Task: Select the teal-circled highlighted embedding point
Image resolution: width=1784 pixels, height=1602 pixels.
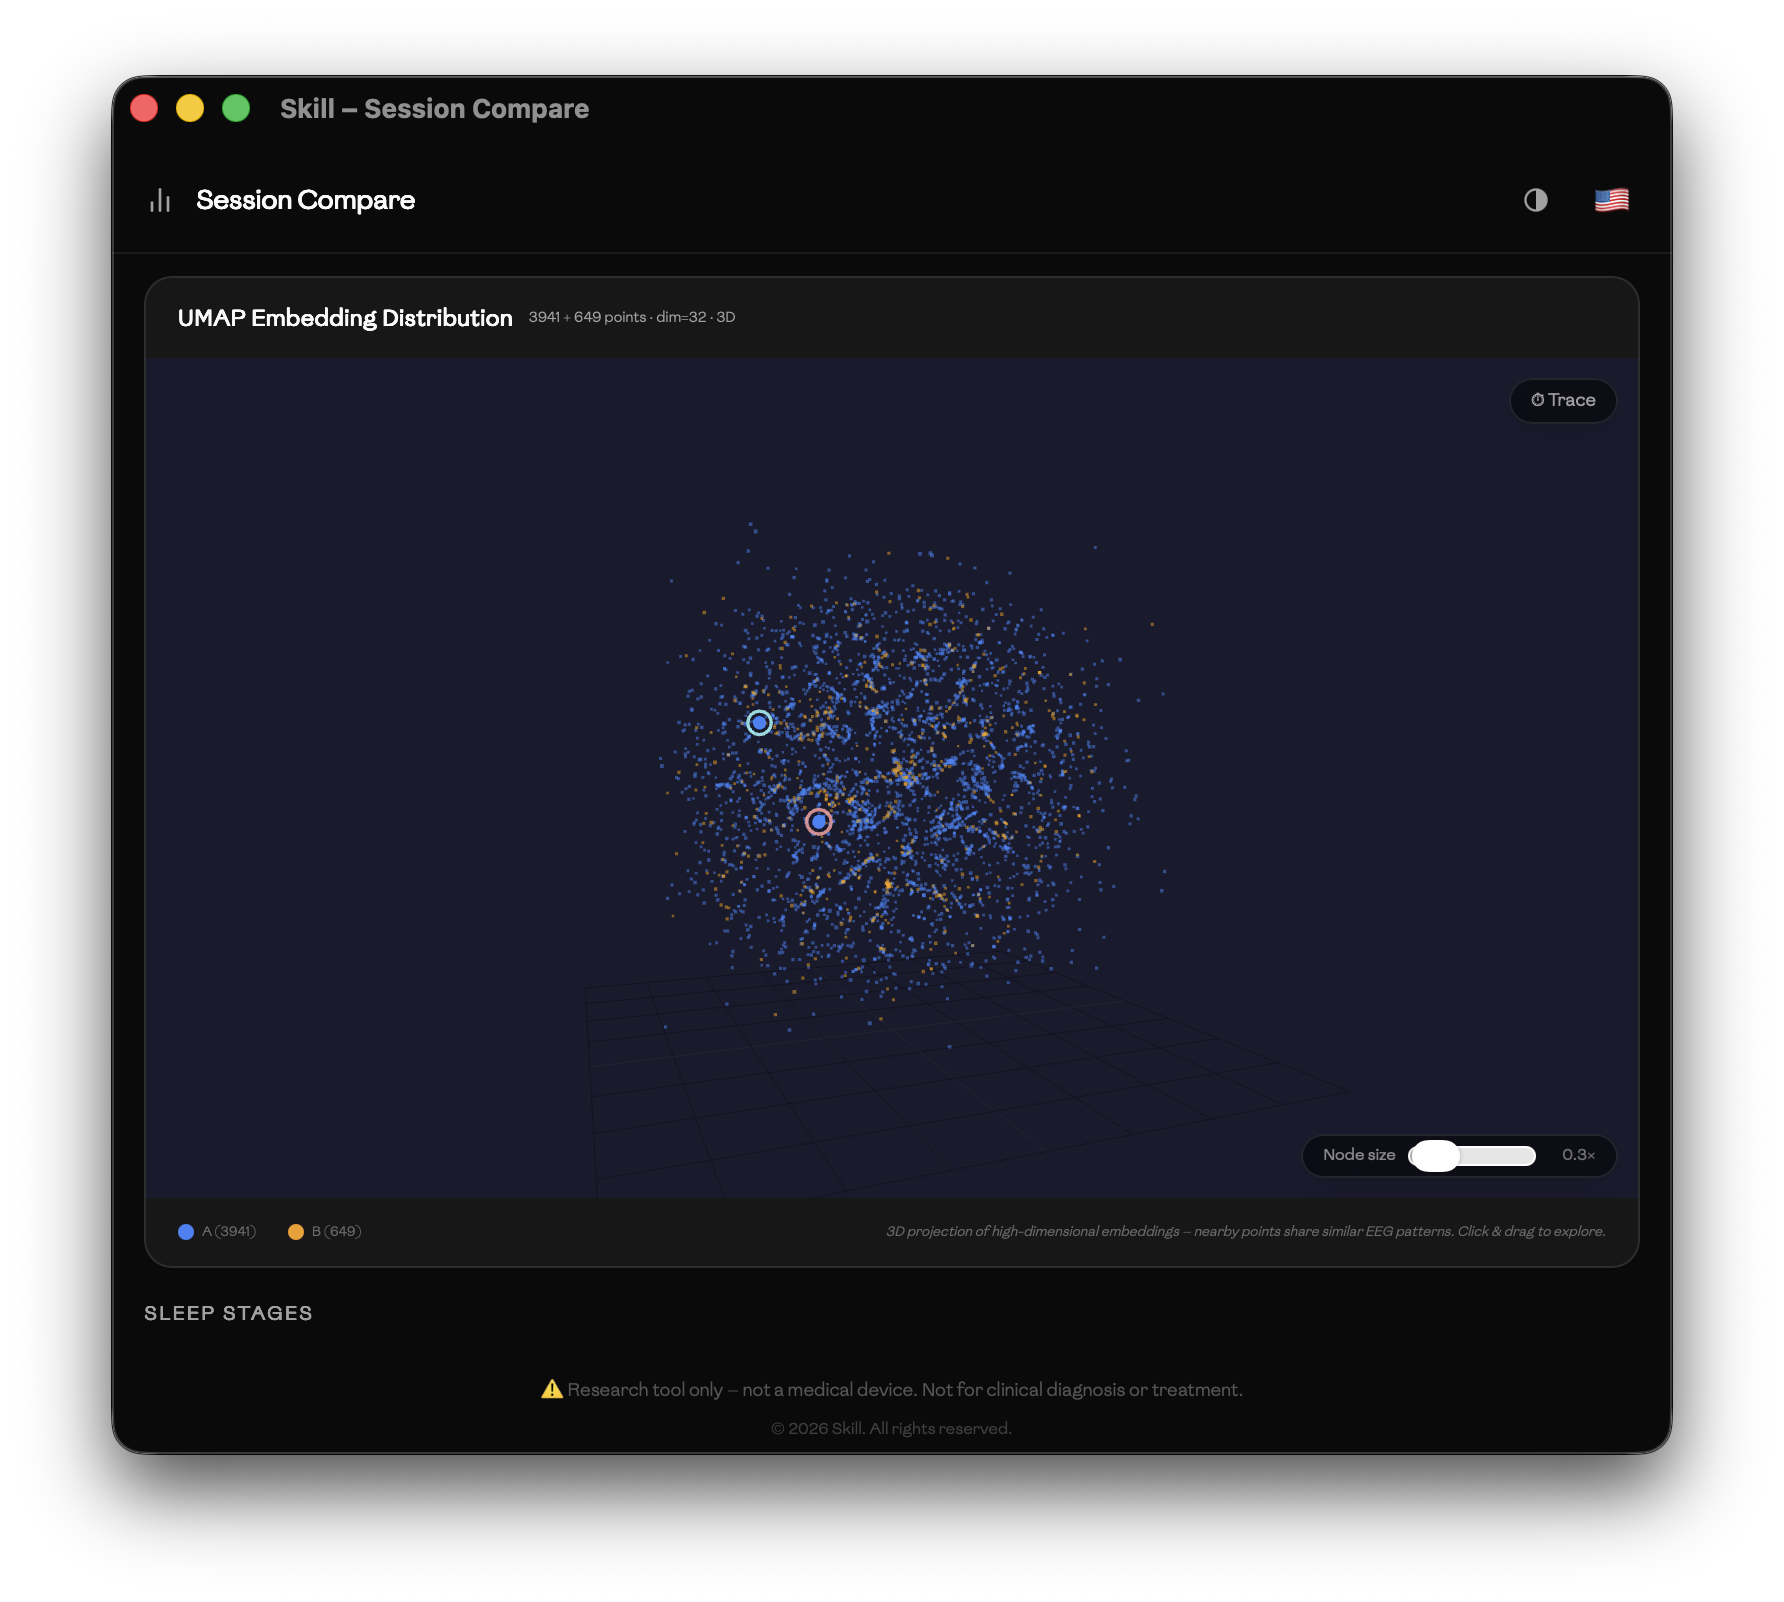Action: [x=759, y=723]
